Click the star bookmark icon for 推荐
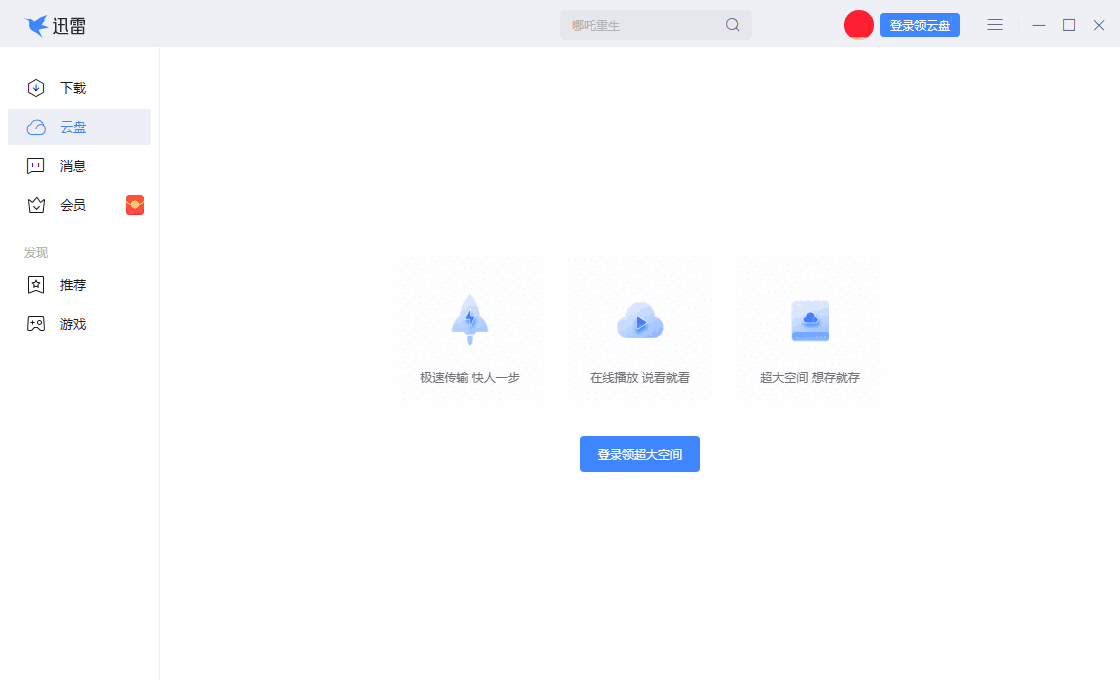 point(36,285)
